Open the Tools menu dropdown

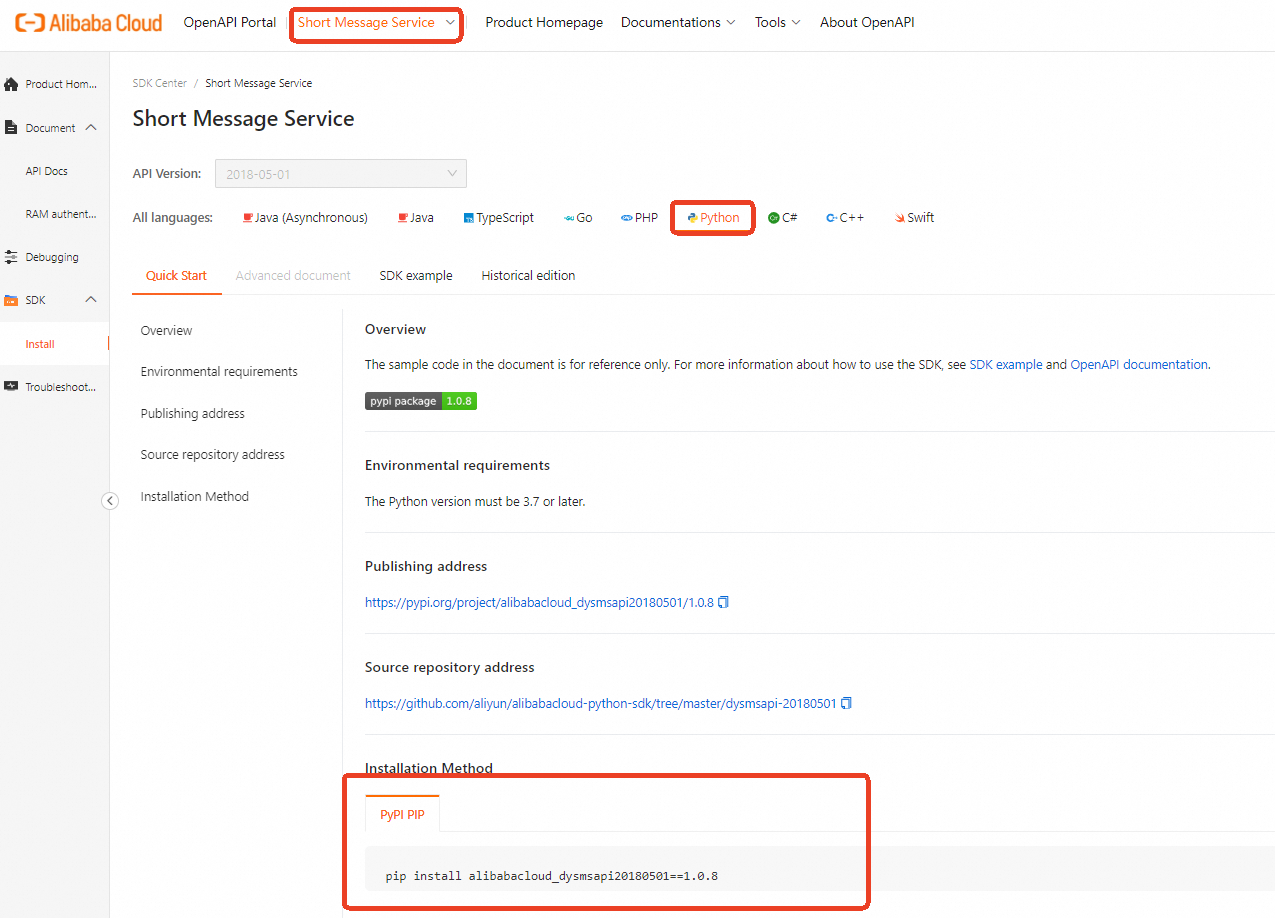click(x=777, y=22)
